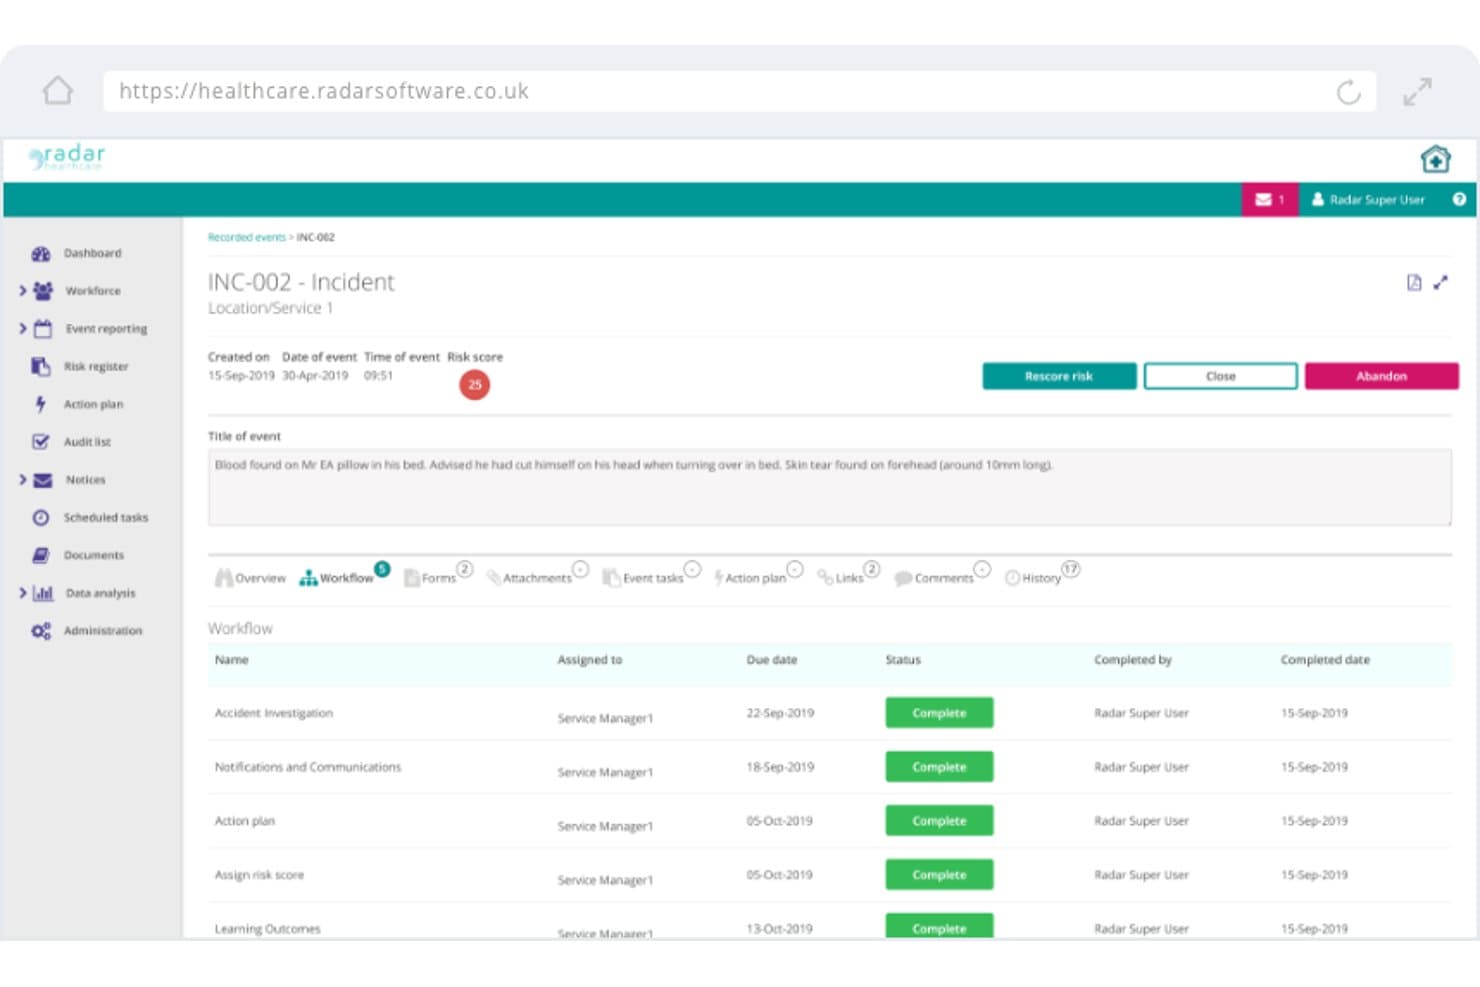Open the healthcare home icon at top right
Screen dimensions: 1480x987
tap(1435, 159)
